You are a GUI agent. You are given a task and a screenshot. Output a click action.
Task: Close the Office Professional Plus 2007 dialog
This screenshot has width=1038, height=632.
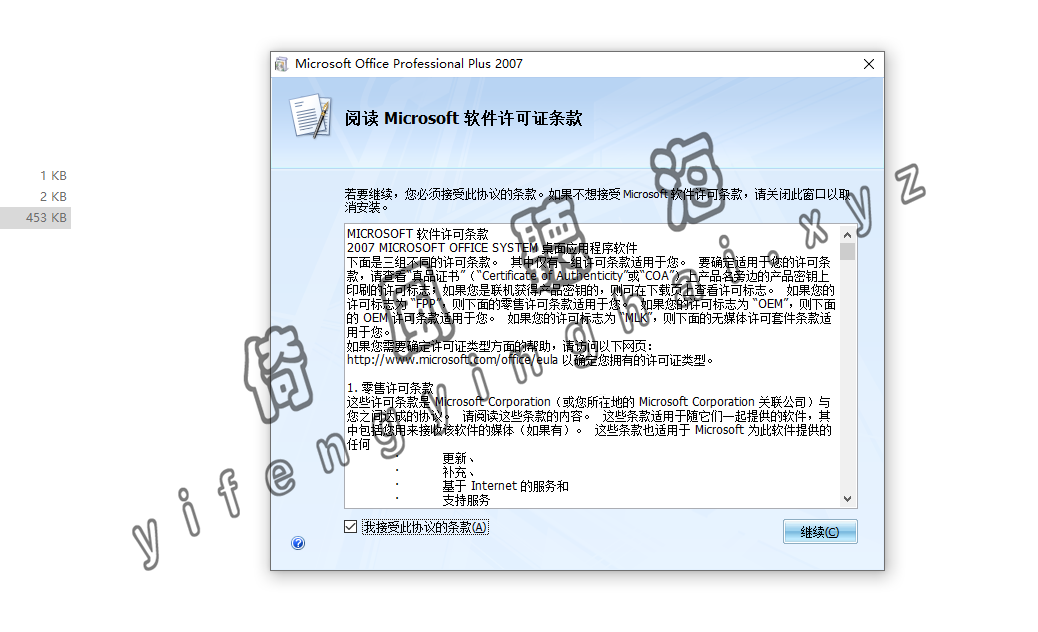pyautogui.click(x=869, y=64)
